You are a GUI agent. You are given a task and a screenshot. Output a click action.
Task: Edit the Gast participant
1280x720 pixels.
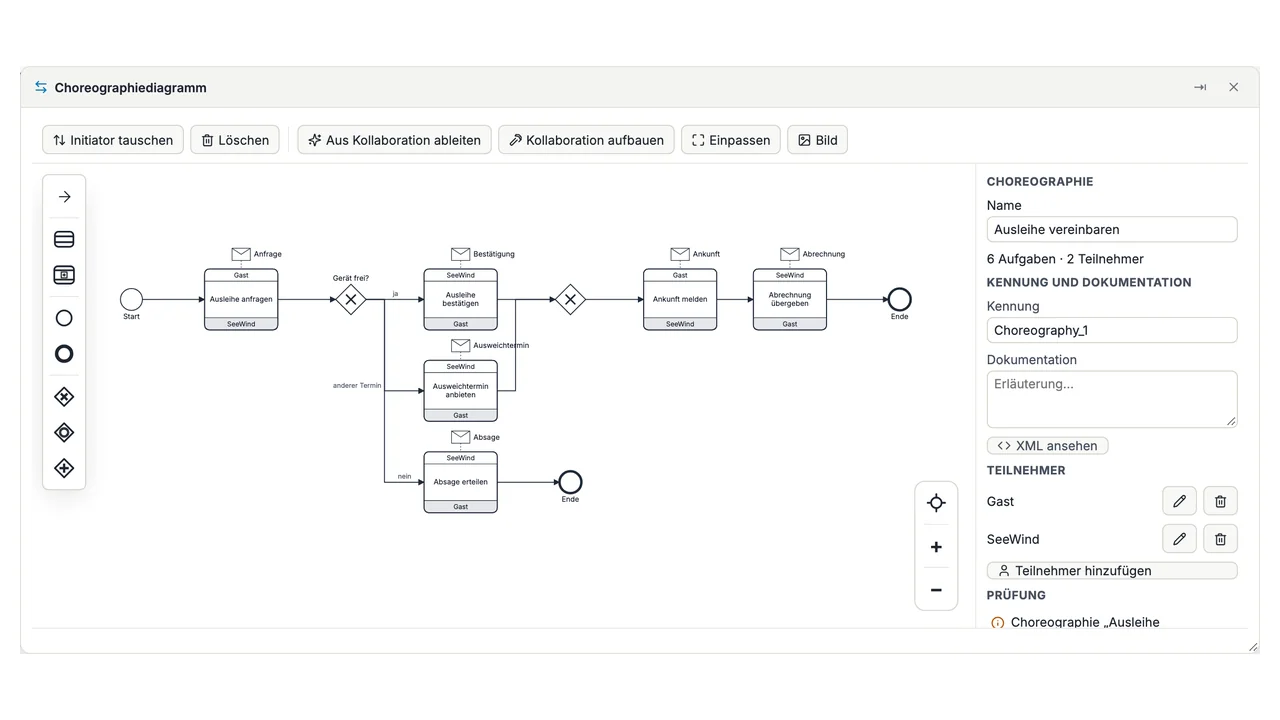[x=1180, y=502]
